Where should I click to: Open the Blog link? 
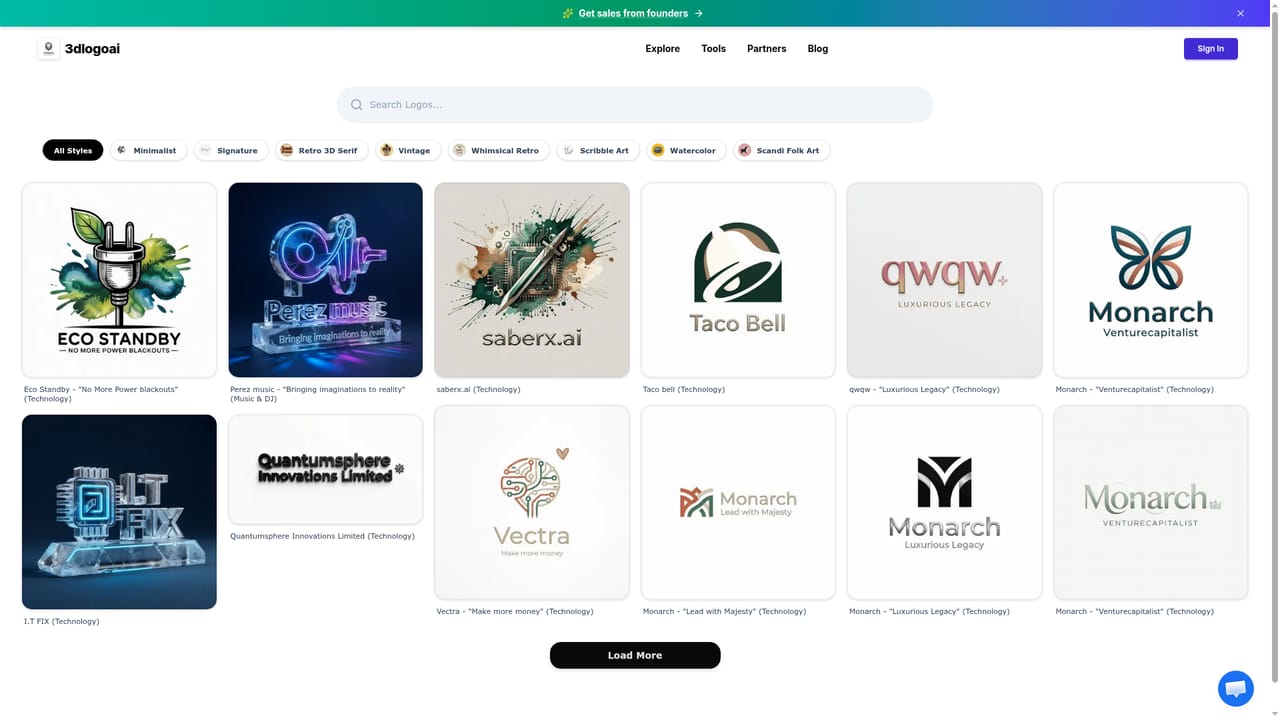pos(818,49)
